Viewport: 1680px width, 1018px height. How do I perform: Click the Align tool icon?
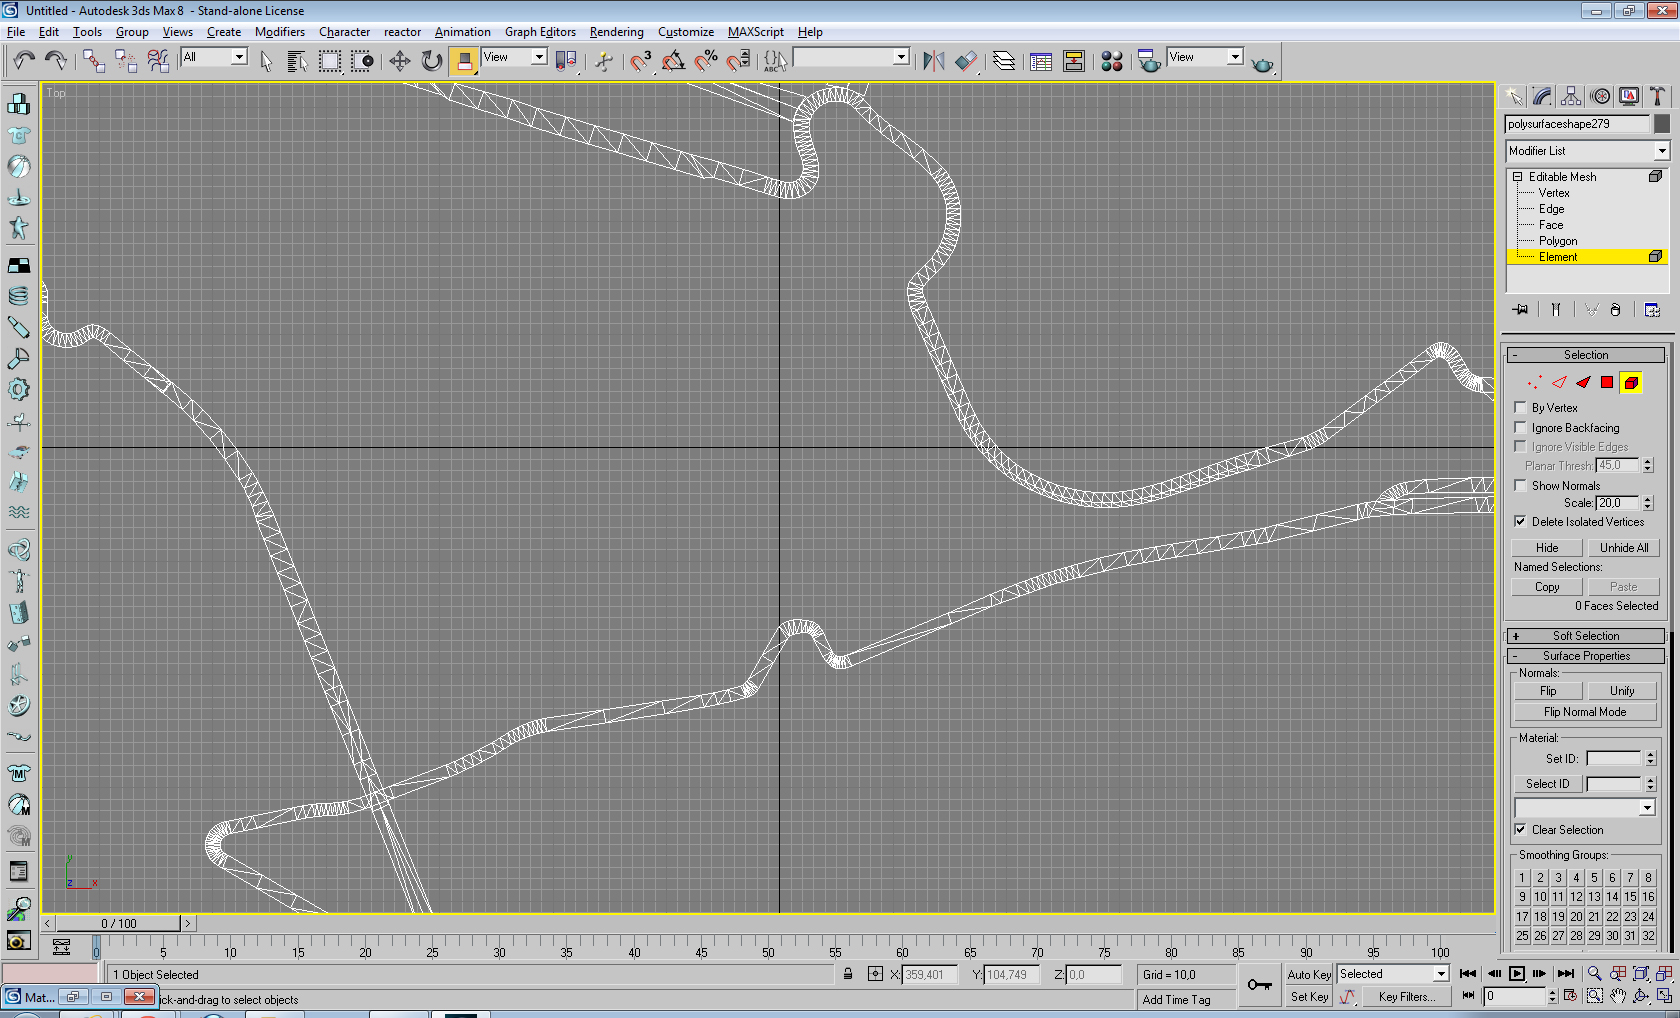click(x=966, y=61)
